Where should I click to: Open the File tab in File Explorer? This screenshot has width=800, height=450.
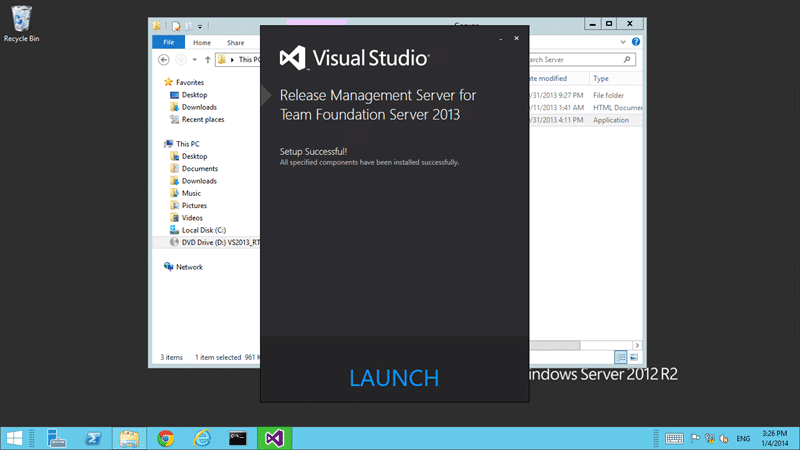[168, 42]
